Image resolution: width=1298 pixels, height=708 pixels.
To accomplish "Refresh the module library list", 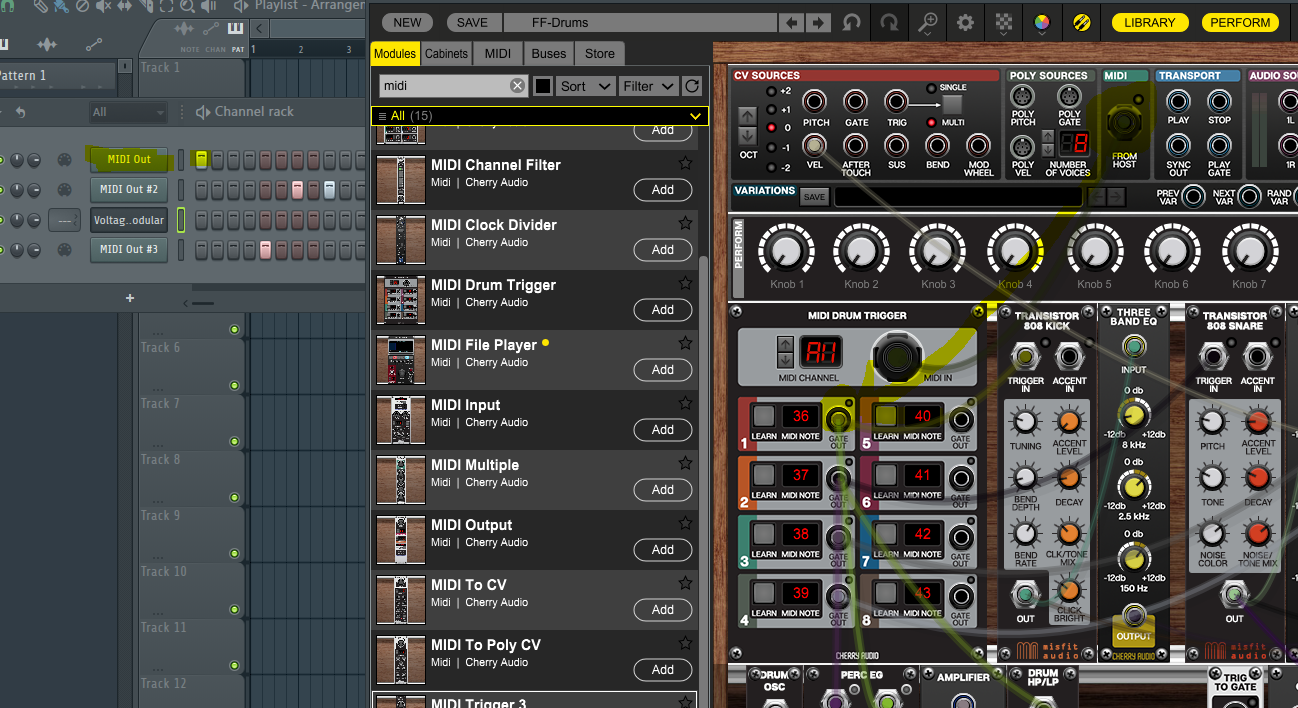I will tap(692, 86).
